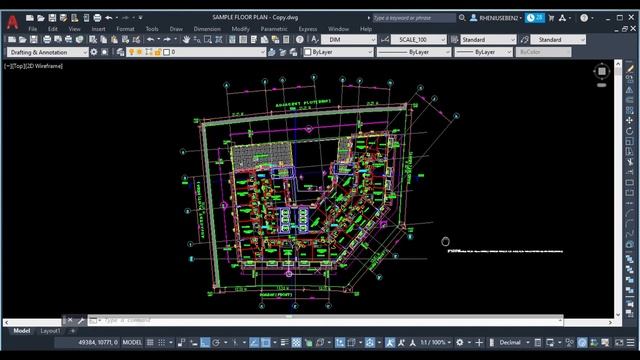Open the Draw menu
This screenshot has height=360, width=640.
point(176,29)
